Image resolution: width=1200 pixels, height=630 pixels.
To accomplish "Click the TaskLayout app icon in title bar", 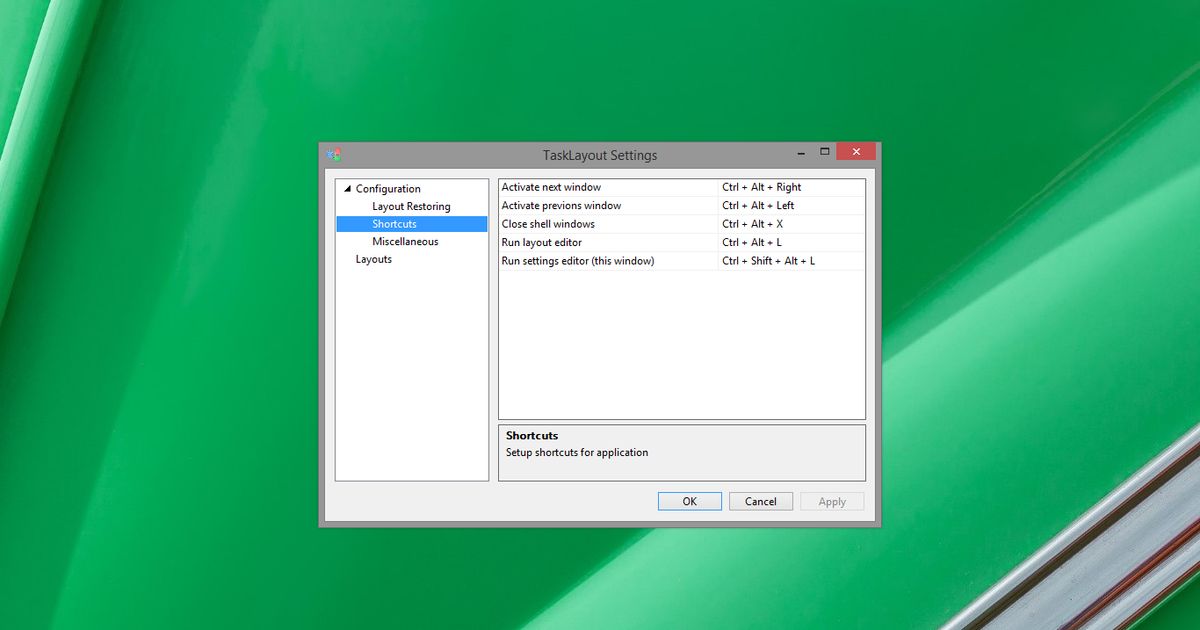I will coord(334,155).
